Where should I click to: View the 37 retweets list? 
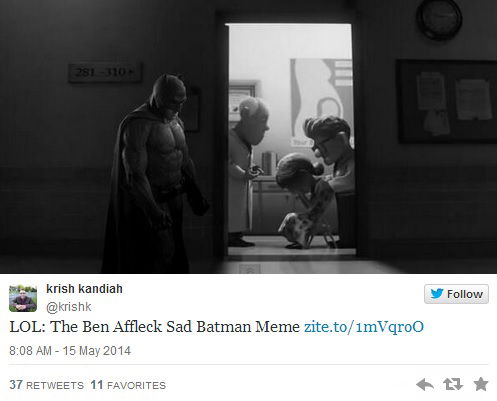(x=46, y=385)
